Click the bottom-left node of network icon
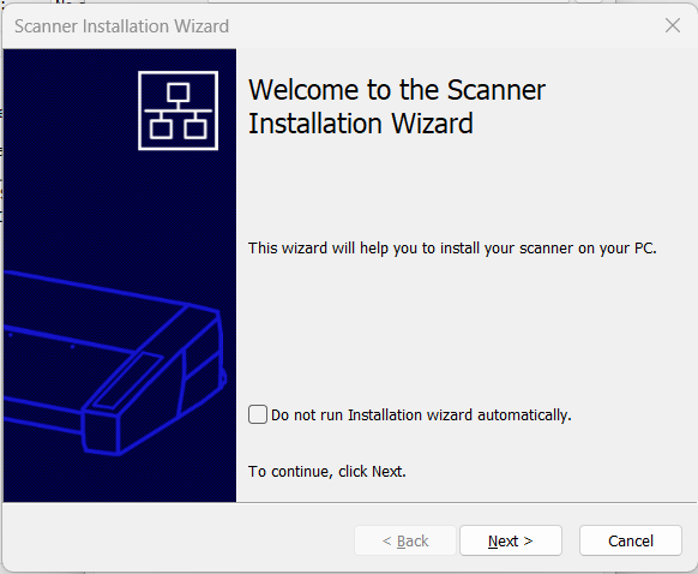Viewport: 698px width, 574px height. coord(161,127)
